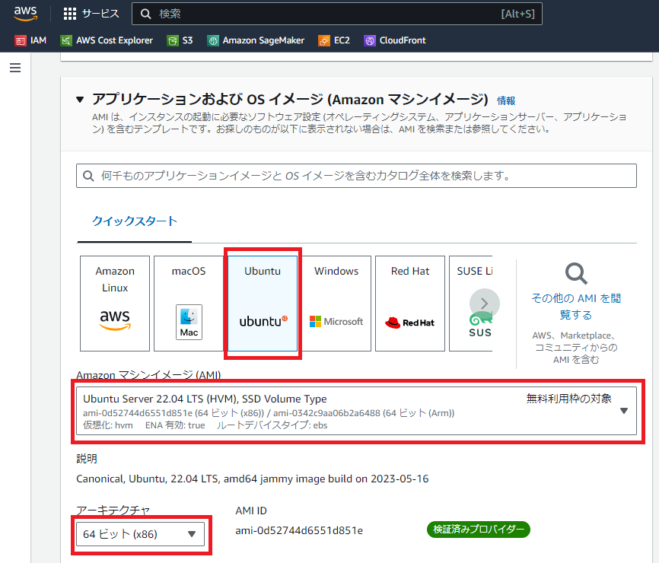Screen dimensions: 659x563
Task: Open AWS Cost Explorer shortcut
Action: 107,40
